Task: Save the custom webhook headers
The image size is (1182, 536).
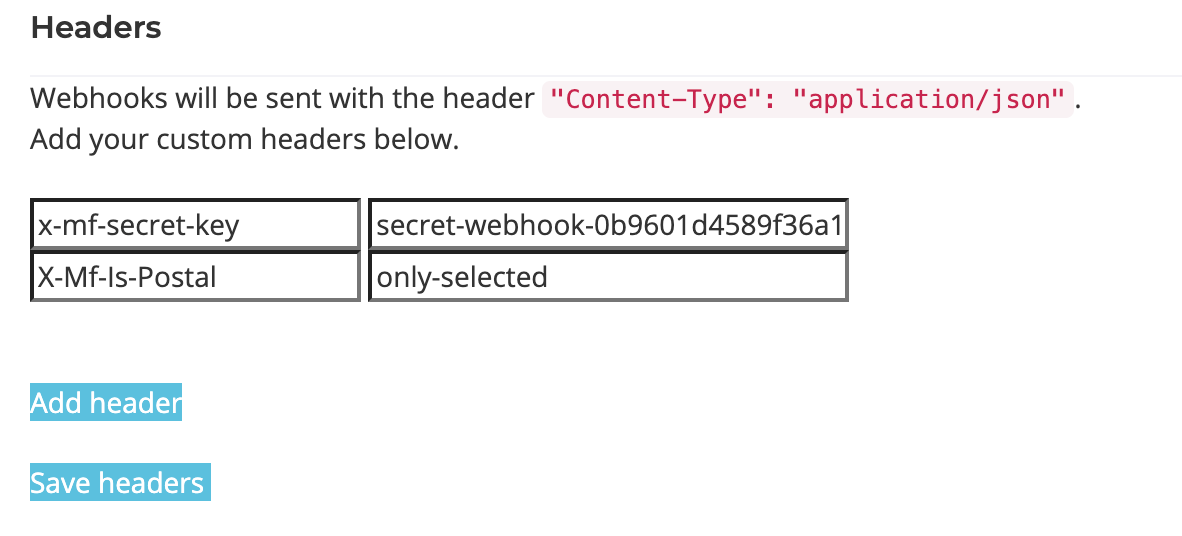Action: point(120,483)
